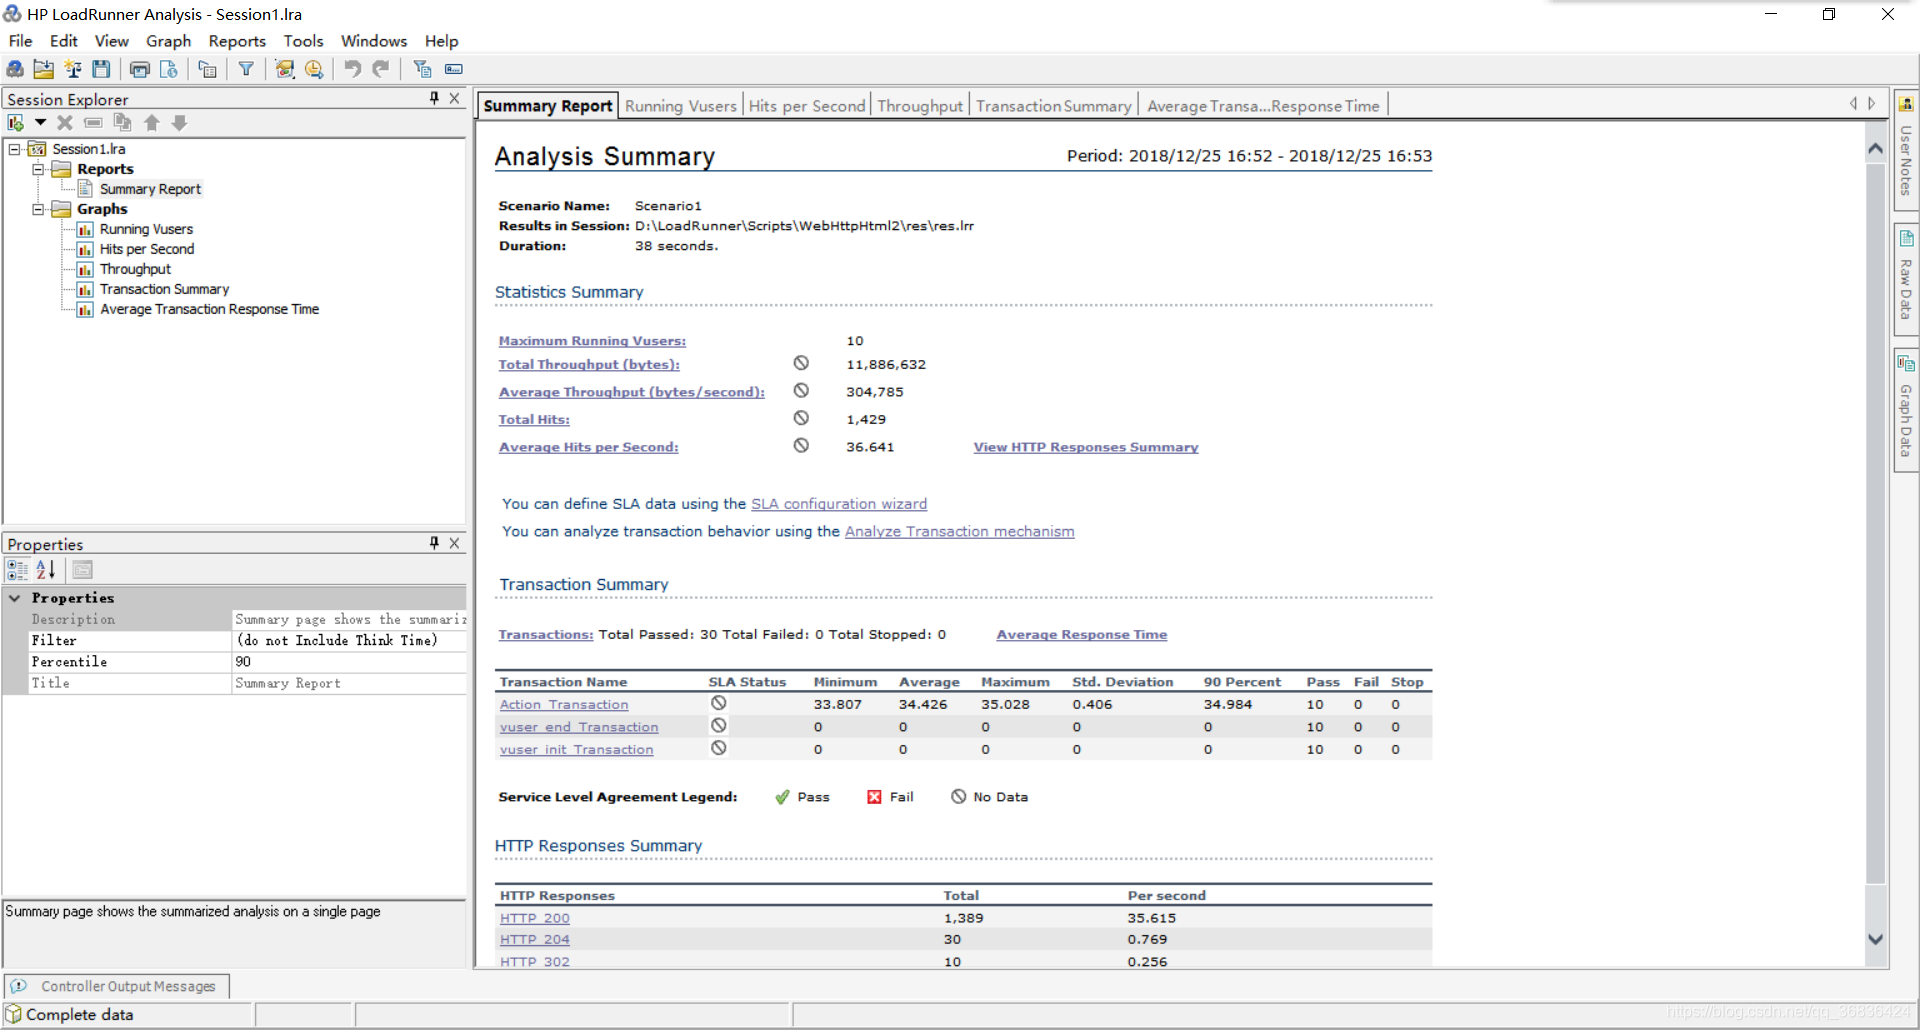Image resolution: width=1920 pixels, height=1030 pixels.
Task: Click the text field icon in main toolbar
Action: click(454, 69)
